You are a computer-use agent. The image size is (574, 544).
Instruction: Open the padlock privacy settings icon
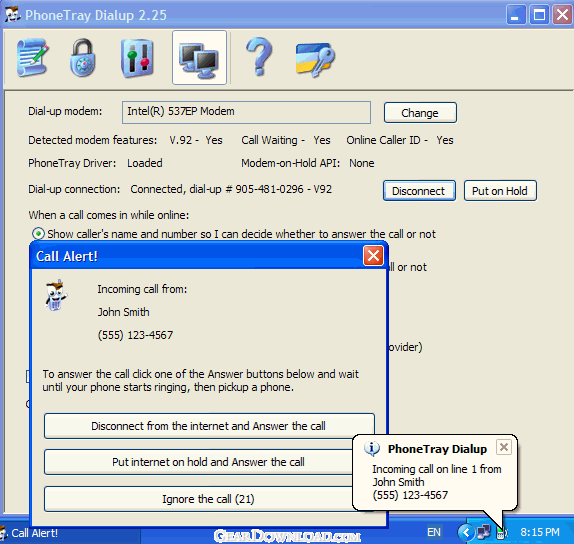(x=83, y=57)
